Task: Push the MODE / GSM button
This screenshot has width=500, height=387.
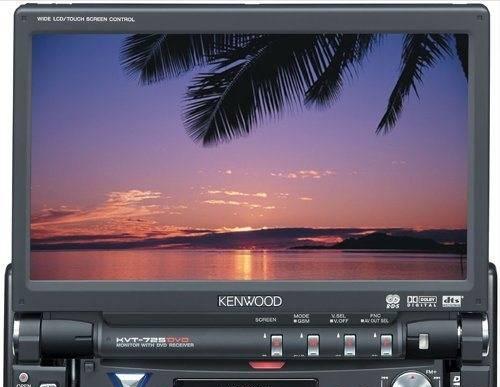Action: (x=313, y=345)
